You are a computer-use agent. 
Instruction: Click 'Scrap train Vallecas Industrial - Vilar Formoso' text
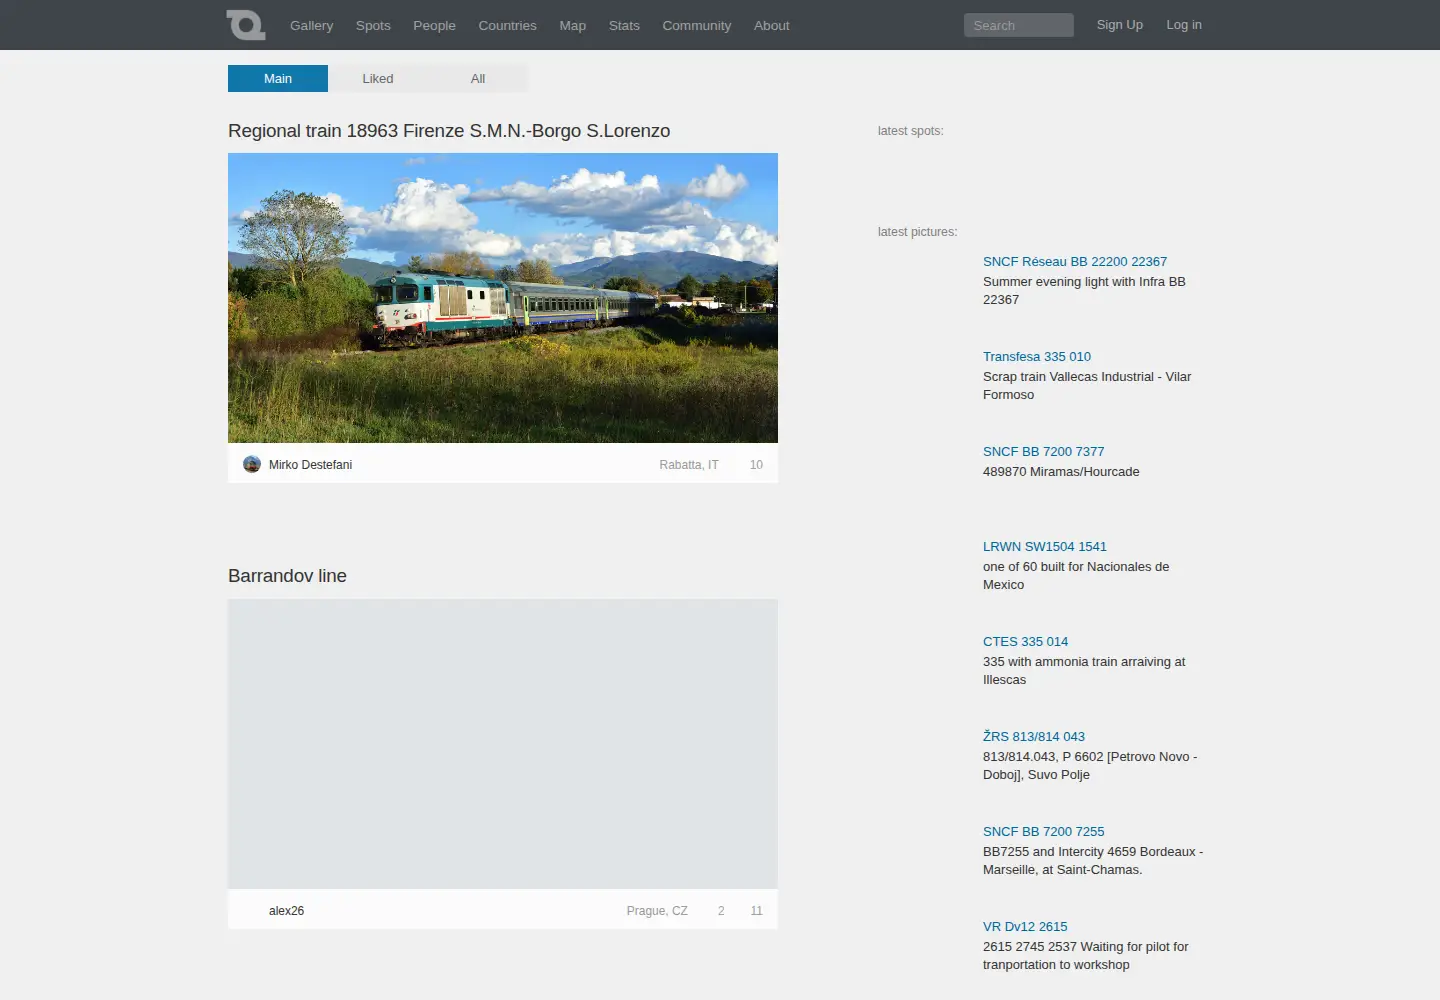coord(1087,386)
